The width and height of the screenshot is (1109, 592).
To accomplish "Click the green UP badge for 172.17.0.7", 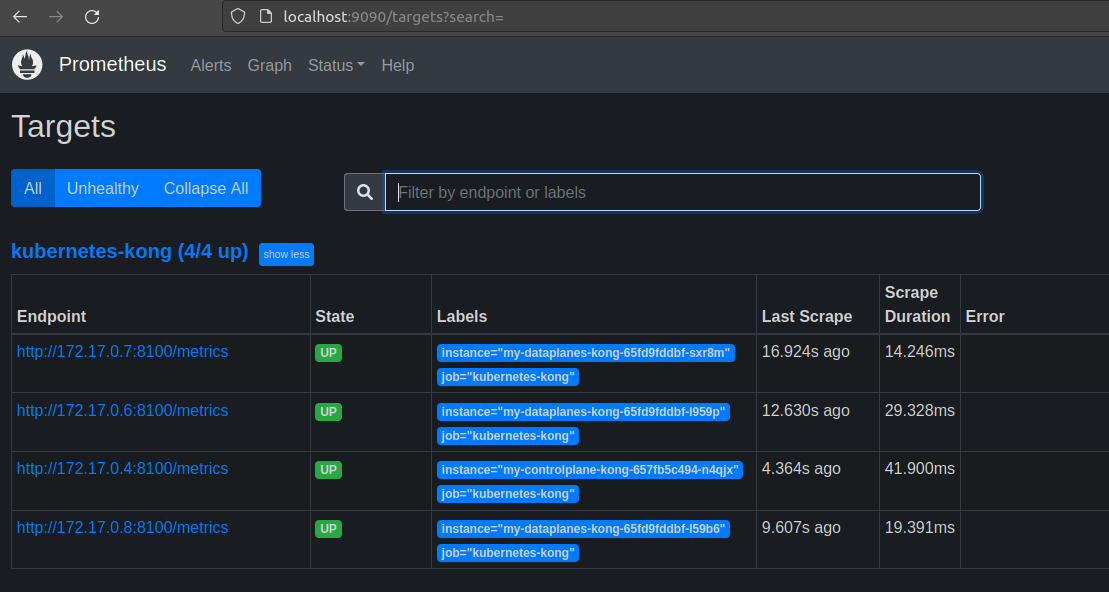I will click(x=328, y=352).
